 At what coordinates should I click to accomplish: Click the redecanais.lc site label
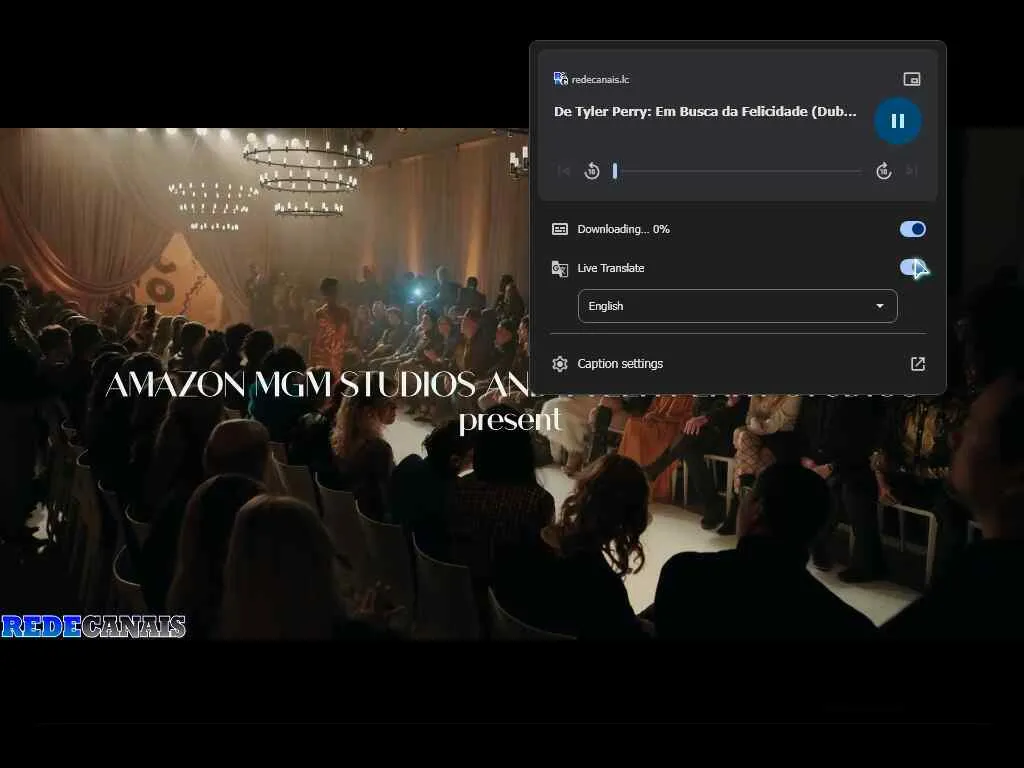click(x=600, y=80)
